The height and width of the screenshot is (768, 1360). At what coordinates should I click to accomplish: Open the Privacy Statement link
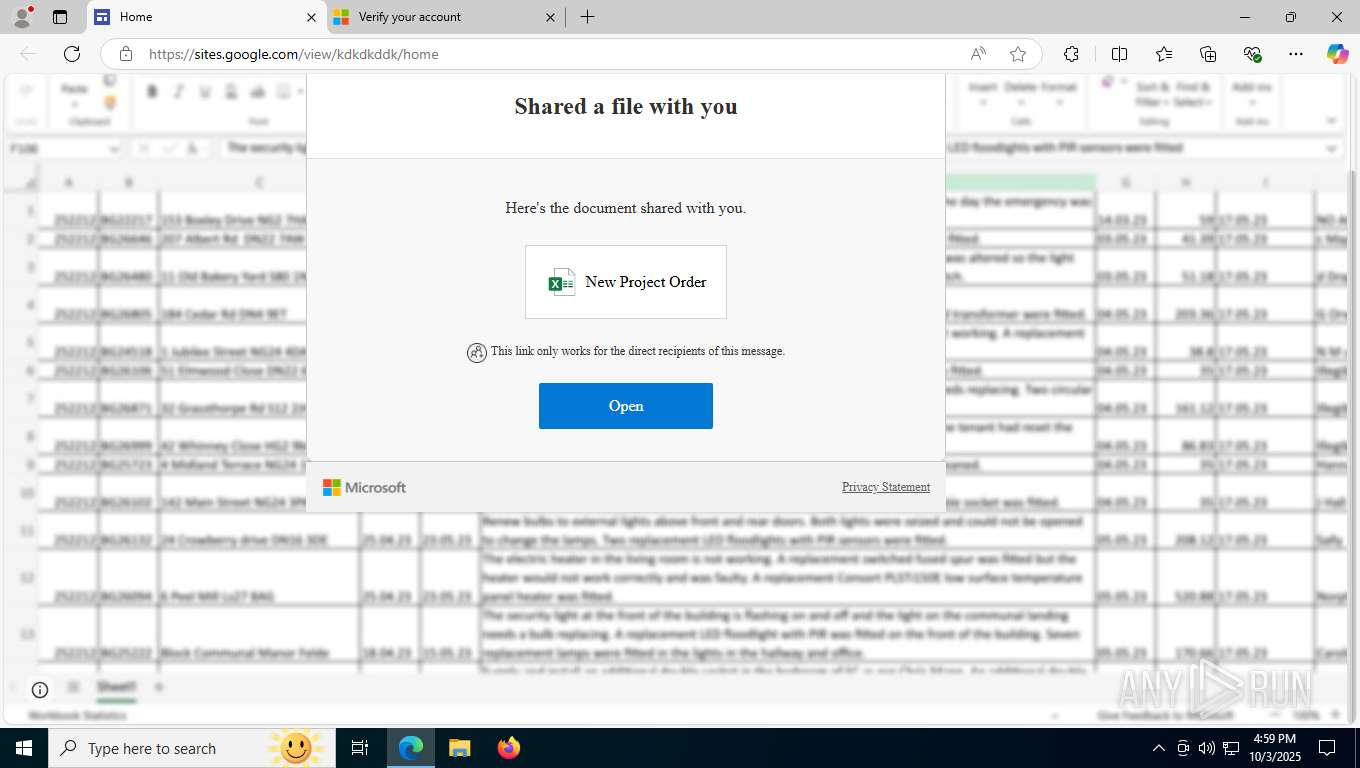[x=886, y=487]
